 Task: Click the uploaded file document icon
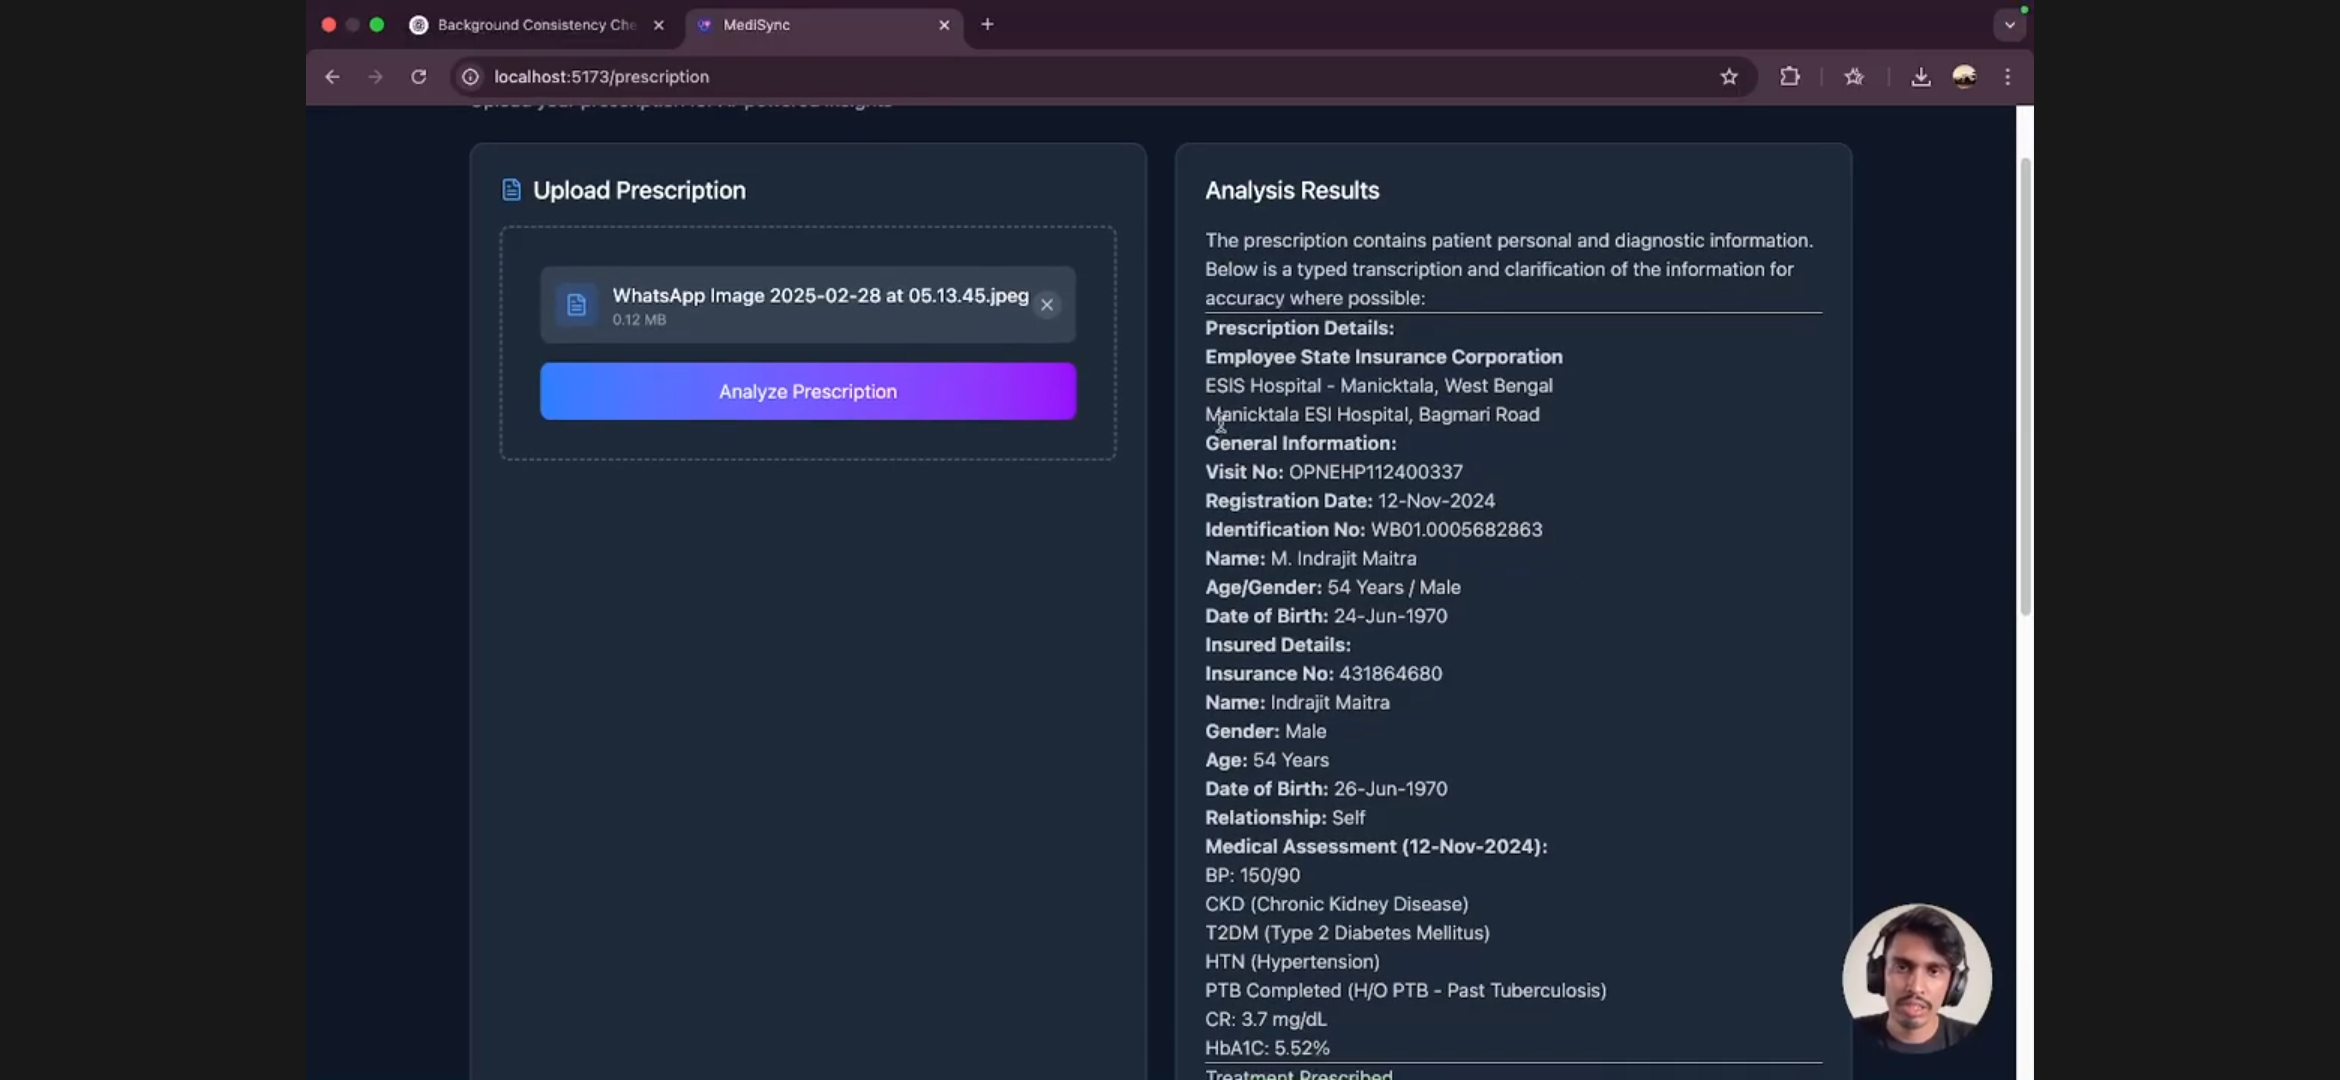576,305
